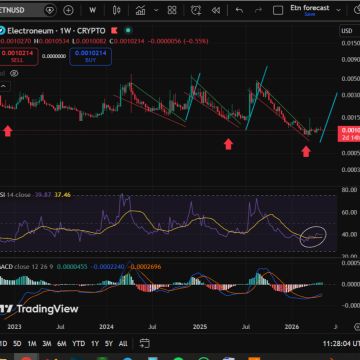Click the OHLC values line
Viewport: 360px width, 360px height.
[104, 42]
